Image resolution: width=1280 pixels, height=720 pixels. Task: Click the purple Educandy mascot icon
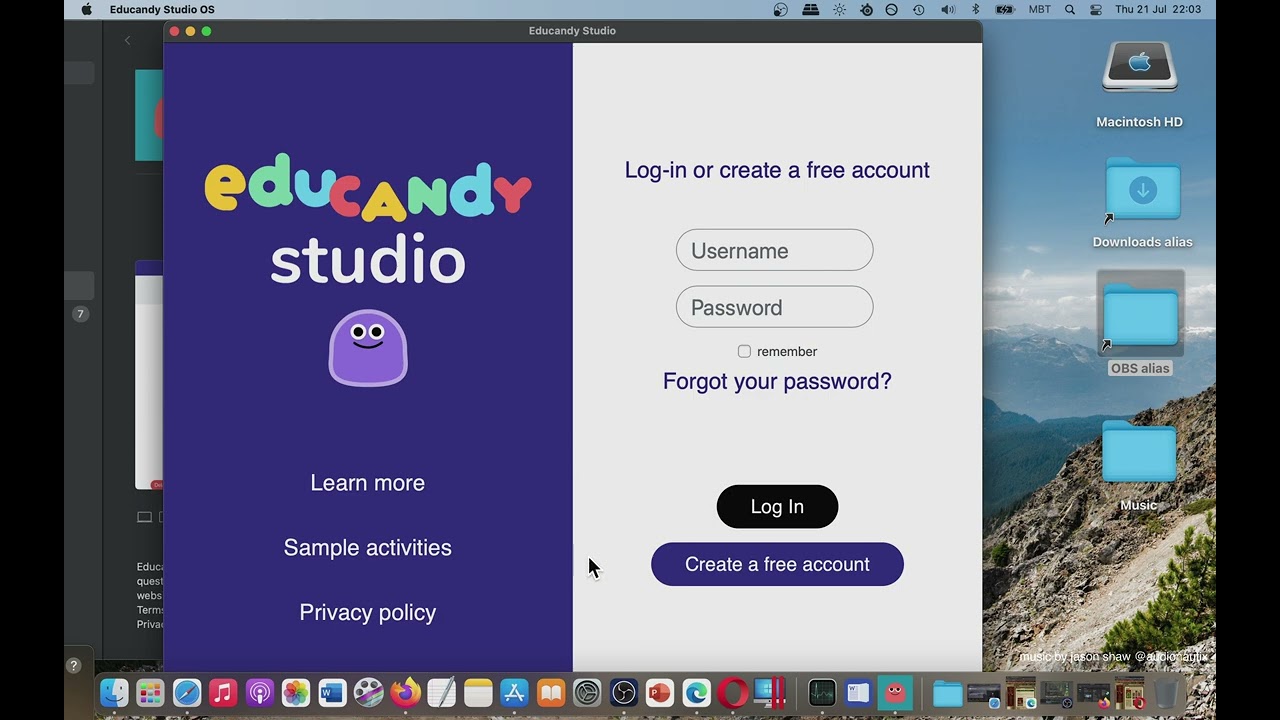368,348
